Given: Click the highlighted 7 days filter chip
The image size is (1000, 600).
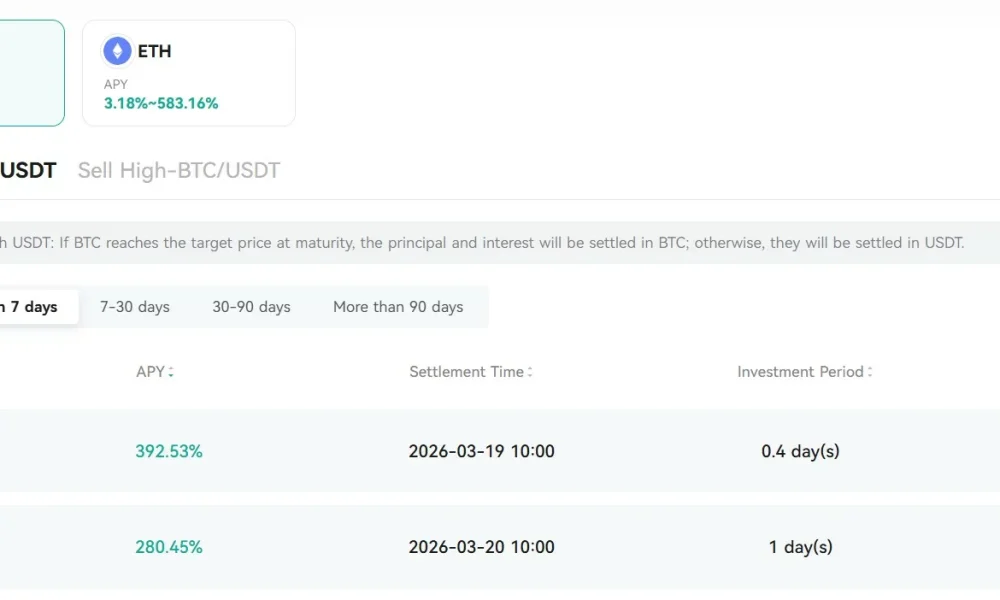Looking at the screenshot, I should coord(30,307).
